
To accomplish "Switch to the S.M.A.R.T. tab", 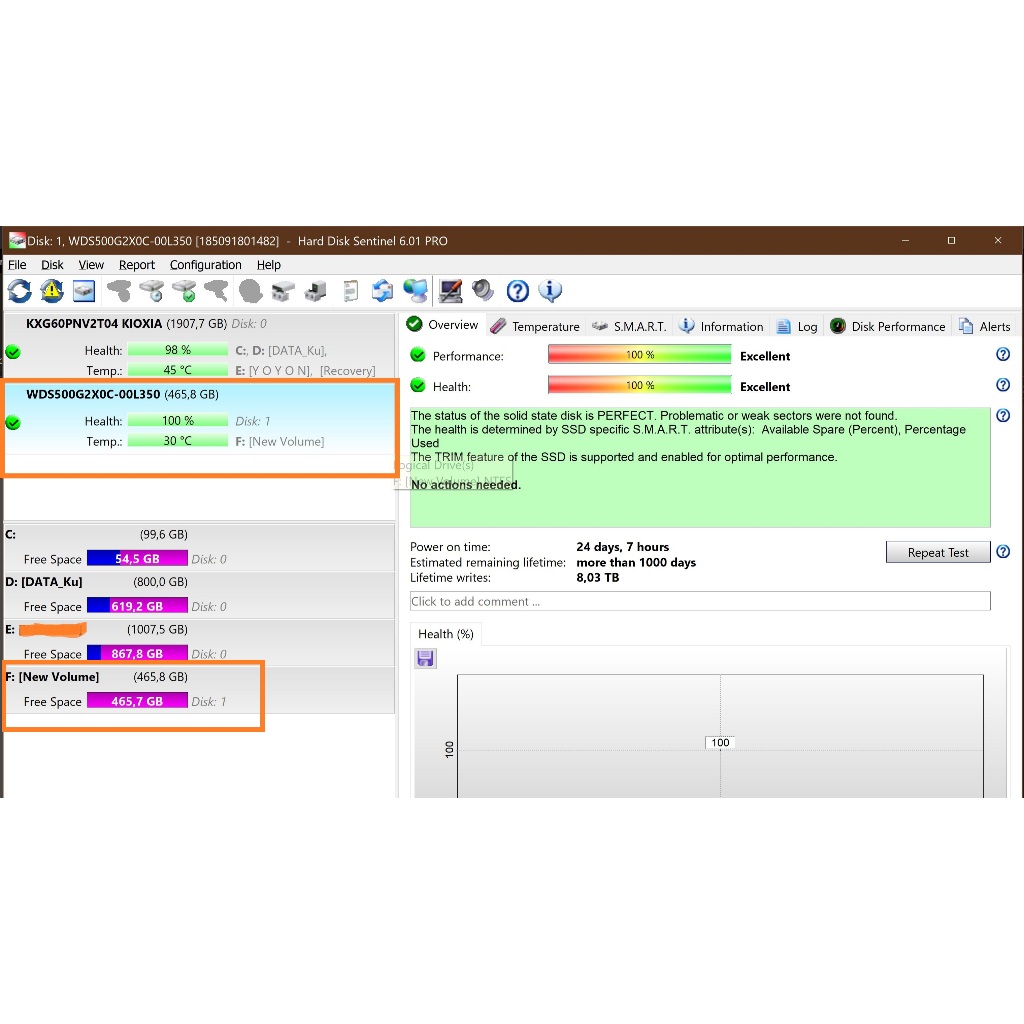I will 629,326.
